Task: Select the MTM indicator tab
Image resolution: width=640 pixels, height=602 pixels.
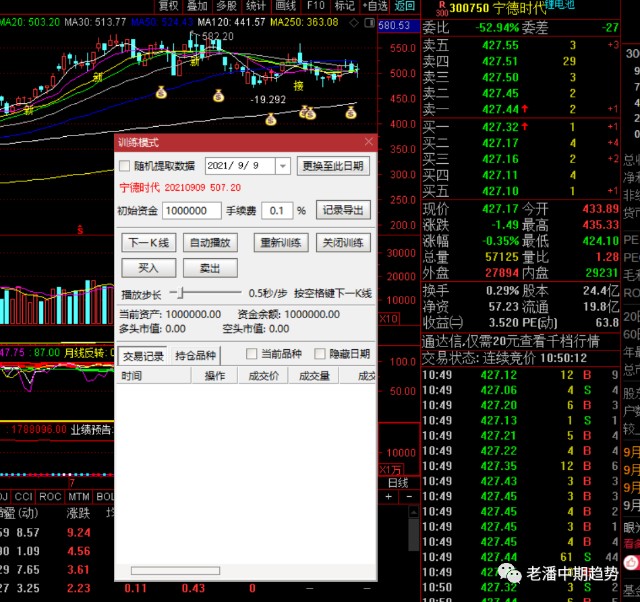Action: point(79,496)
